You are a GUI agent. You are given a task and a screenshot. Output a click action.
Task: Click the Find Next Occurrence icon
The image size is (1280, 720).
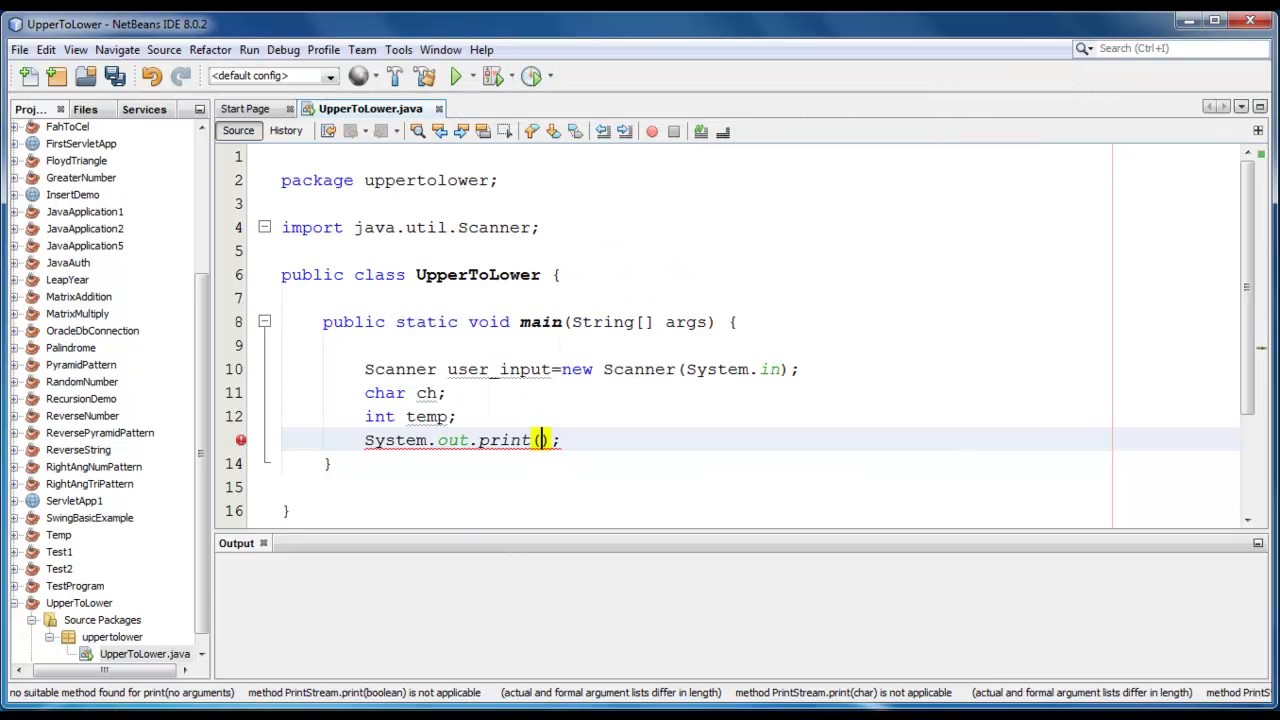(461, 131)
